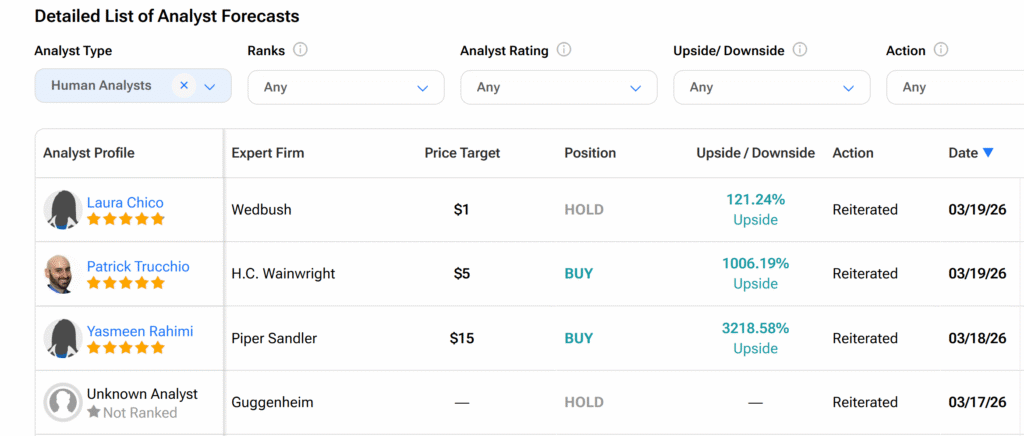1024x436 pixels.
Task: Click the Unknown Analyst avatar icon
Action: (x=62, y=402)
